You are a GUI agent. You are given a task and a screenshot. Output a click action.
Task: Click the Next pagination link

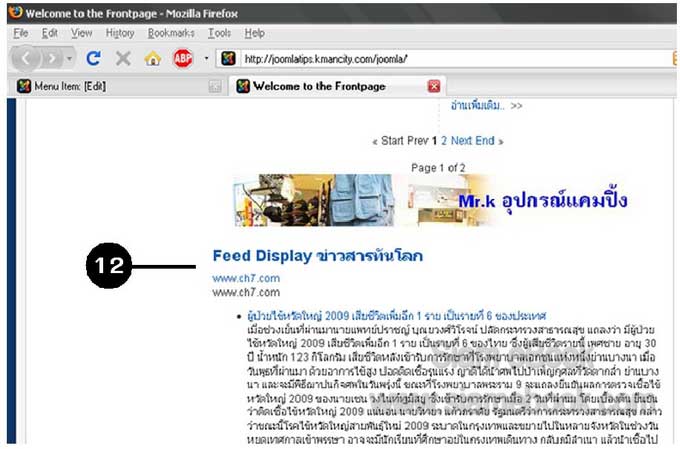tap(461, 141)
